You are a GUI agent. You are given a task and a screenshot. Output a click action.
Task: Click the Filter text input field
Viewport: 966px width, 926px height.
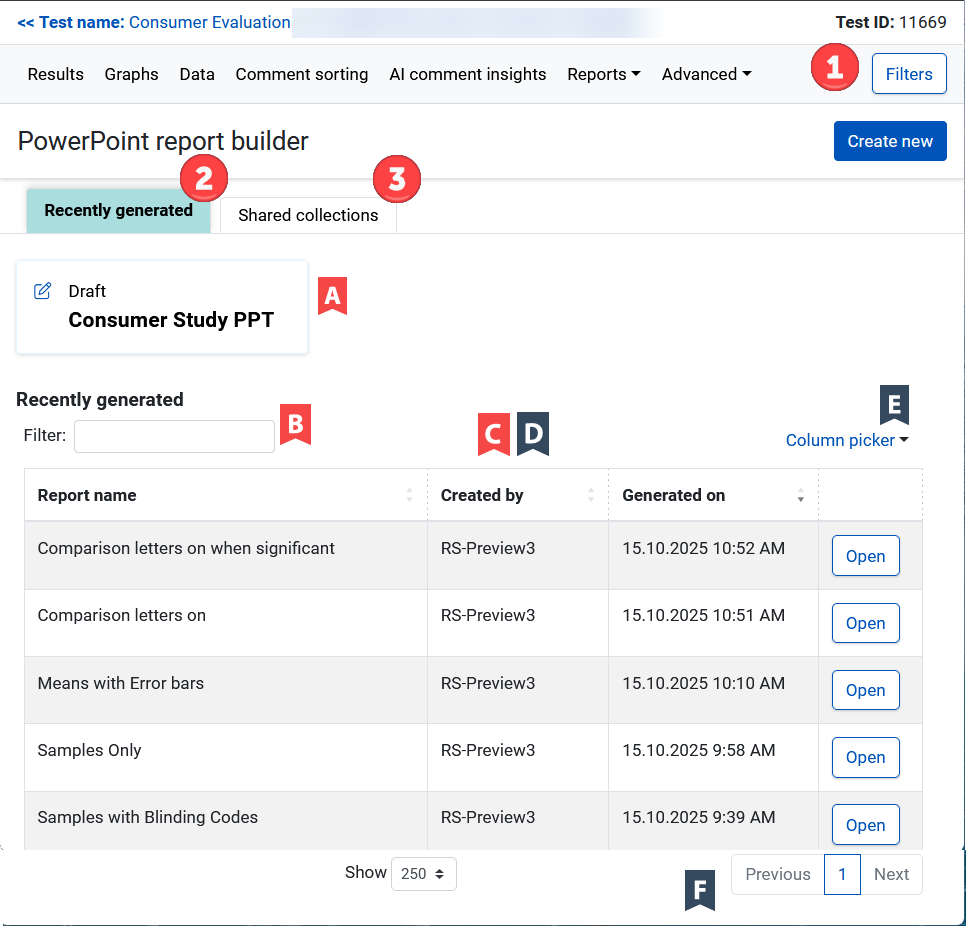coord(174,436)
